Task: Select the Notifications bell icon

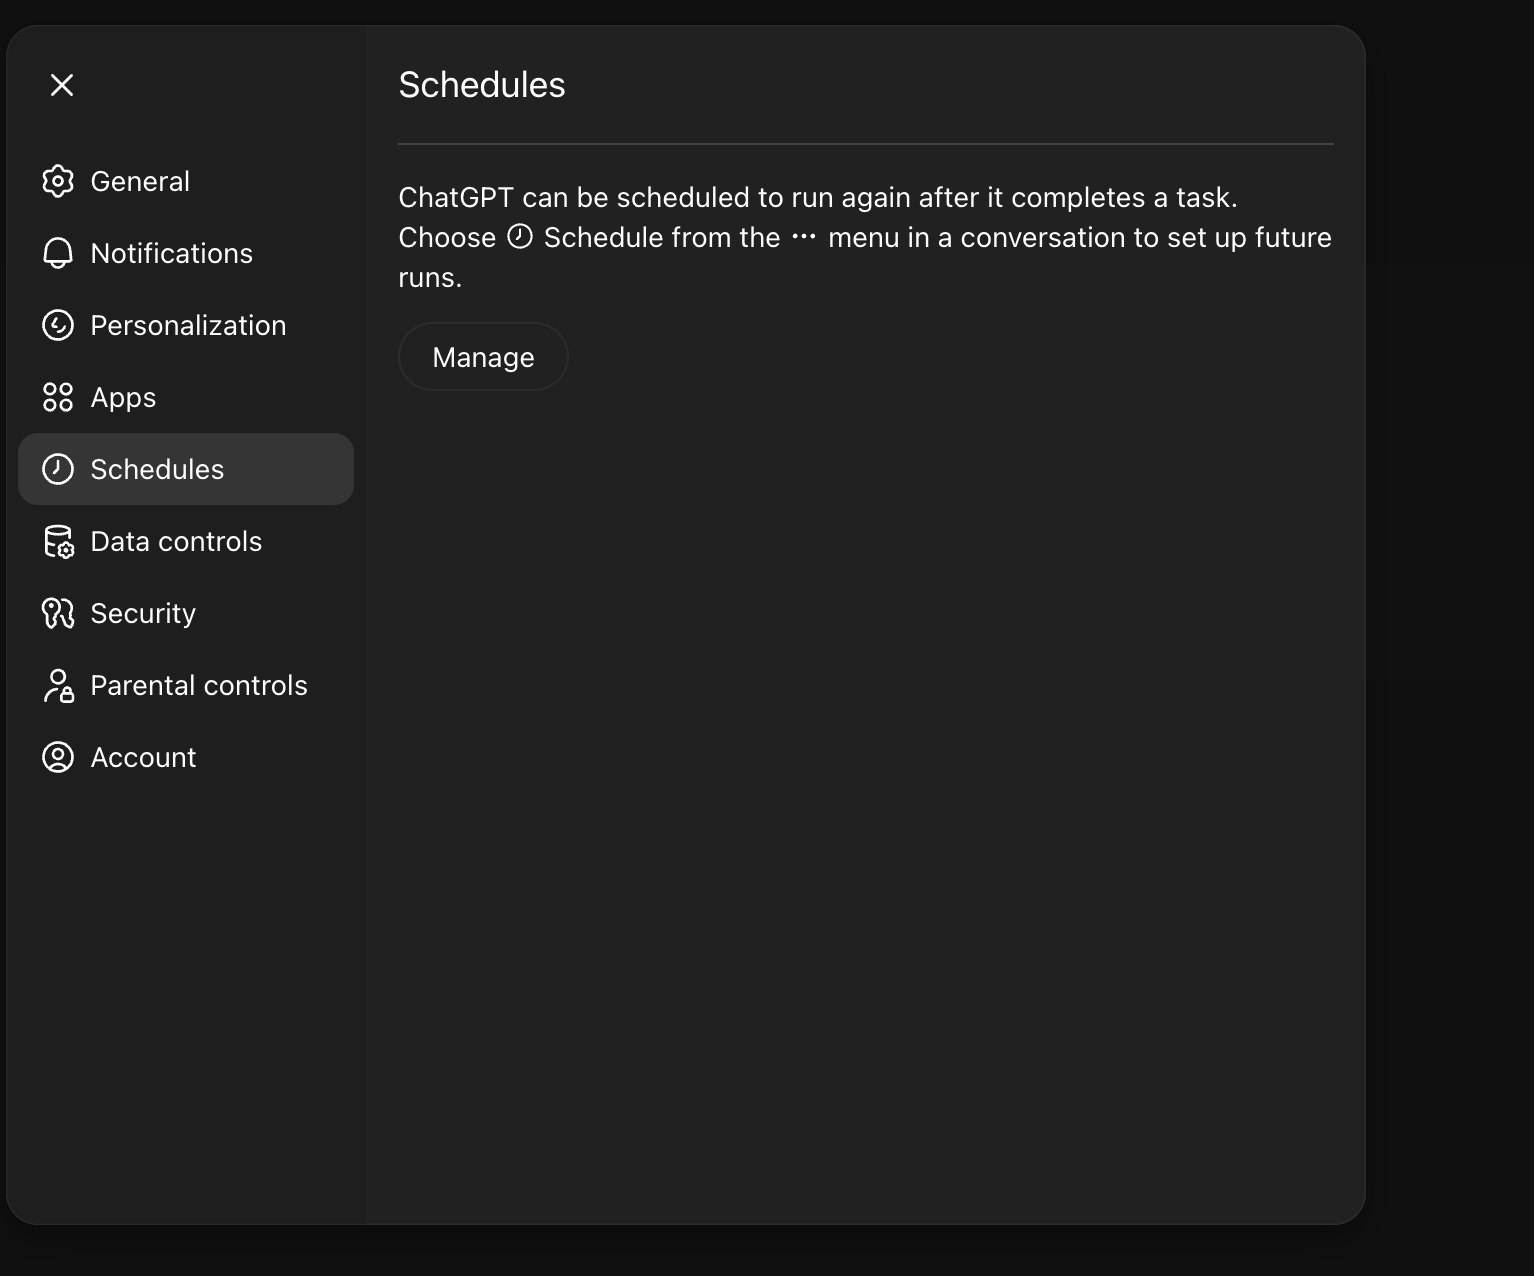Action: (x=58, y=253)
